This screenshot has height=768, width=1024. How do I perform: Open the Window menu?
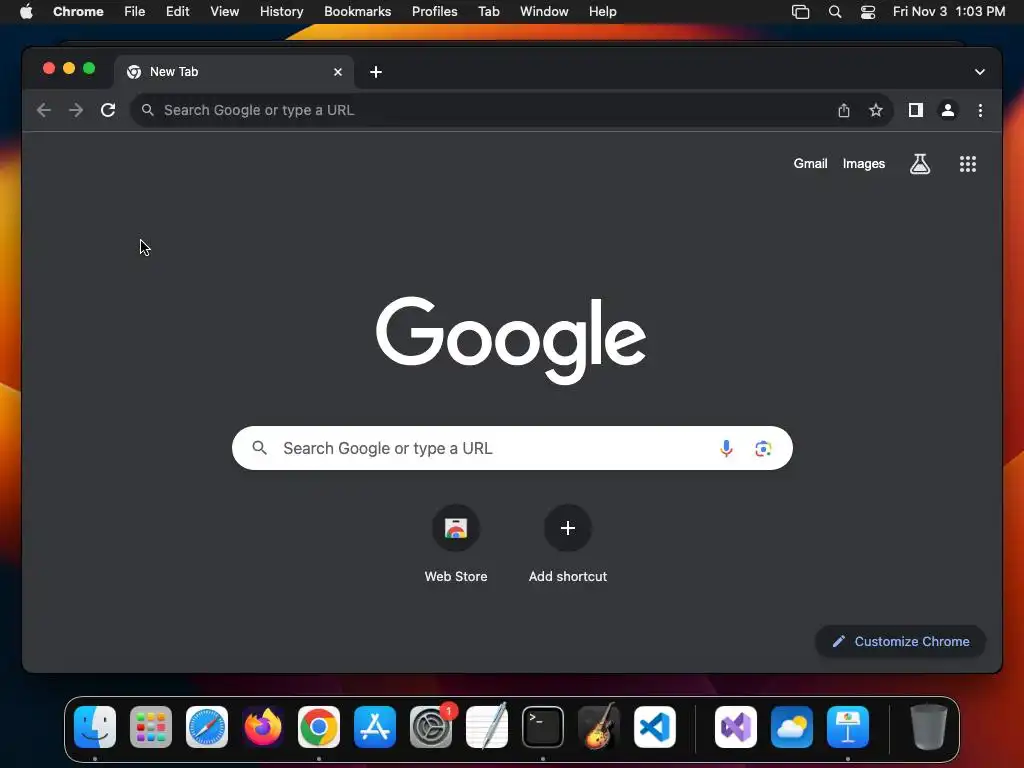tap(544, 12)
